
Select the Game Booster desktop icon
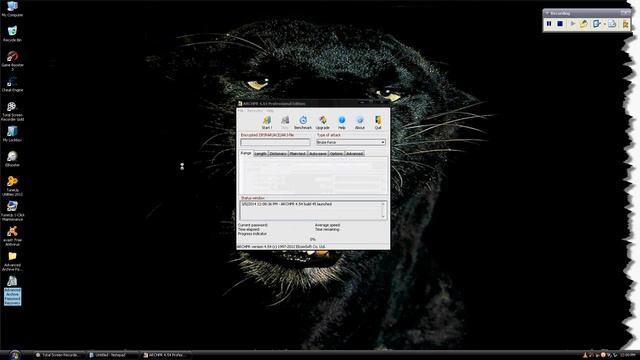point(12,61)
